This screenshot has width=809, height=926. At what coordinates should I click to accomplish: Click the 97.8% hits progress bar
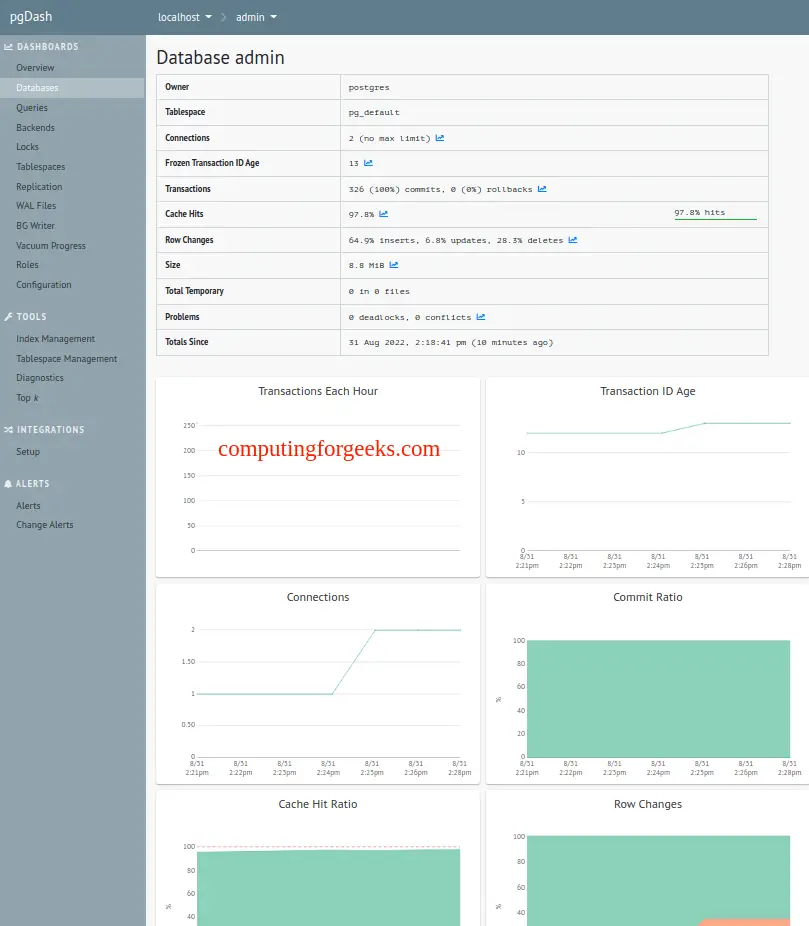(715, 214)
